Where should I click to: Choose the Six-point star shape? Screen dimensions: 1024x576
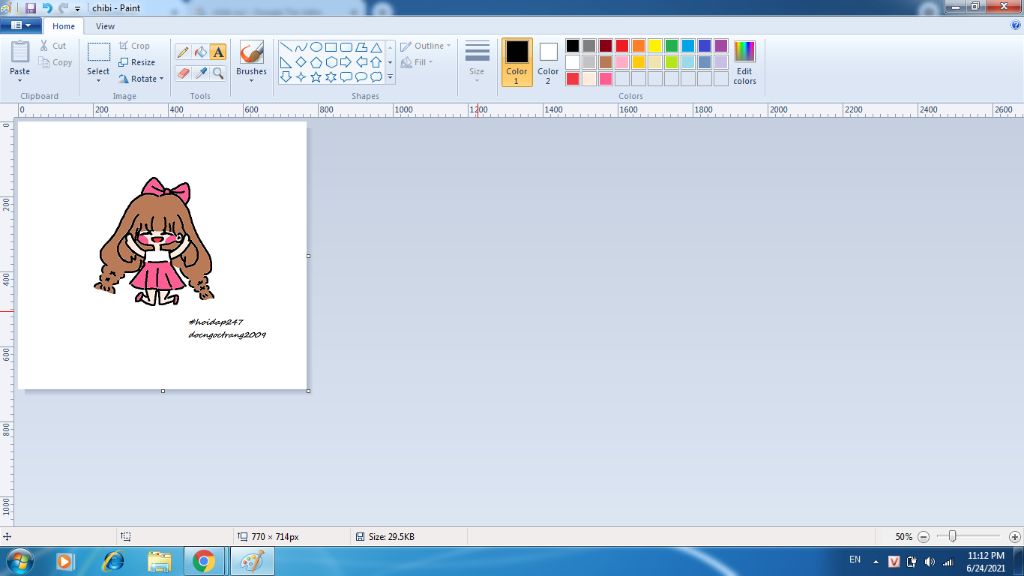pos(330,77)
